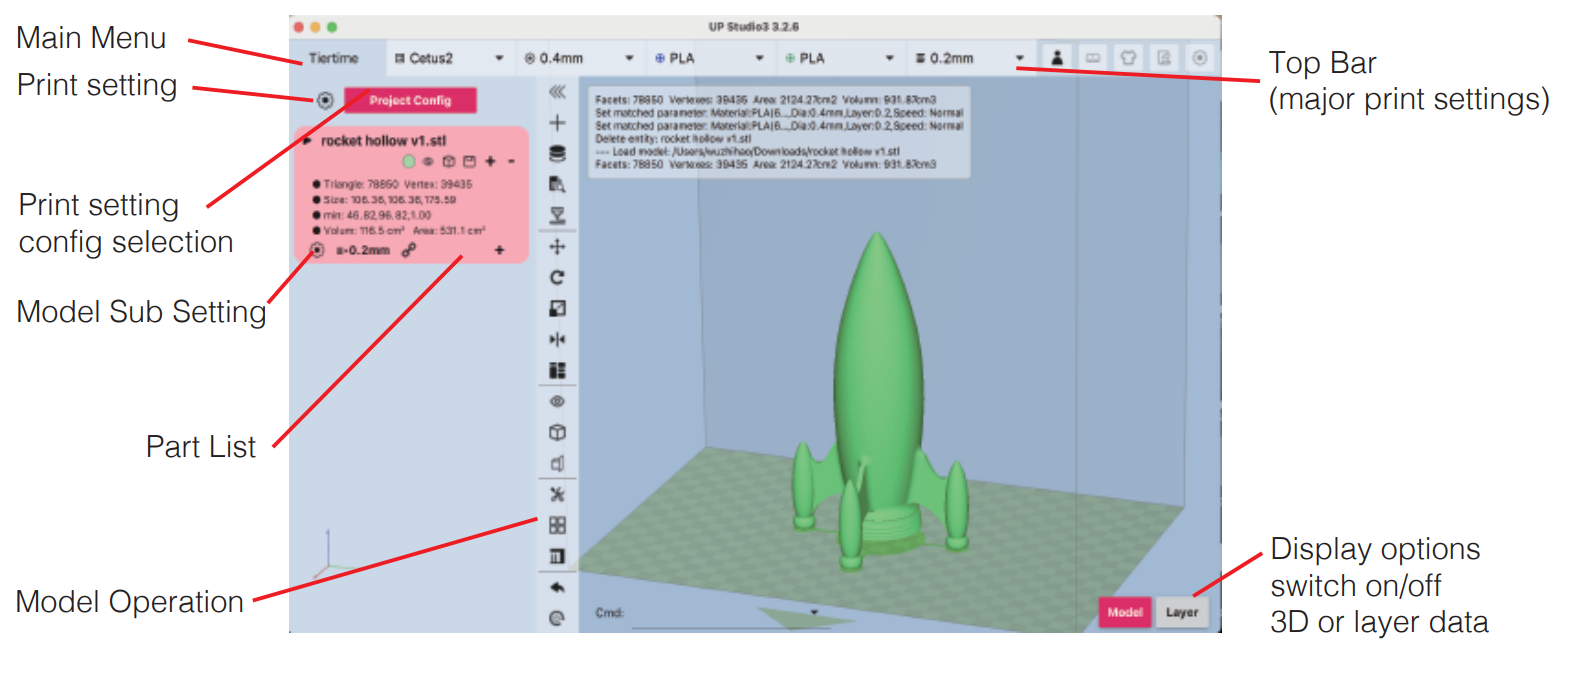
Task: Open the print settings gear beside Project Config
Action: [325, 100]
